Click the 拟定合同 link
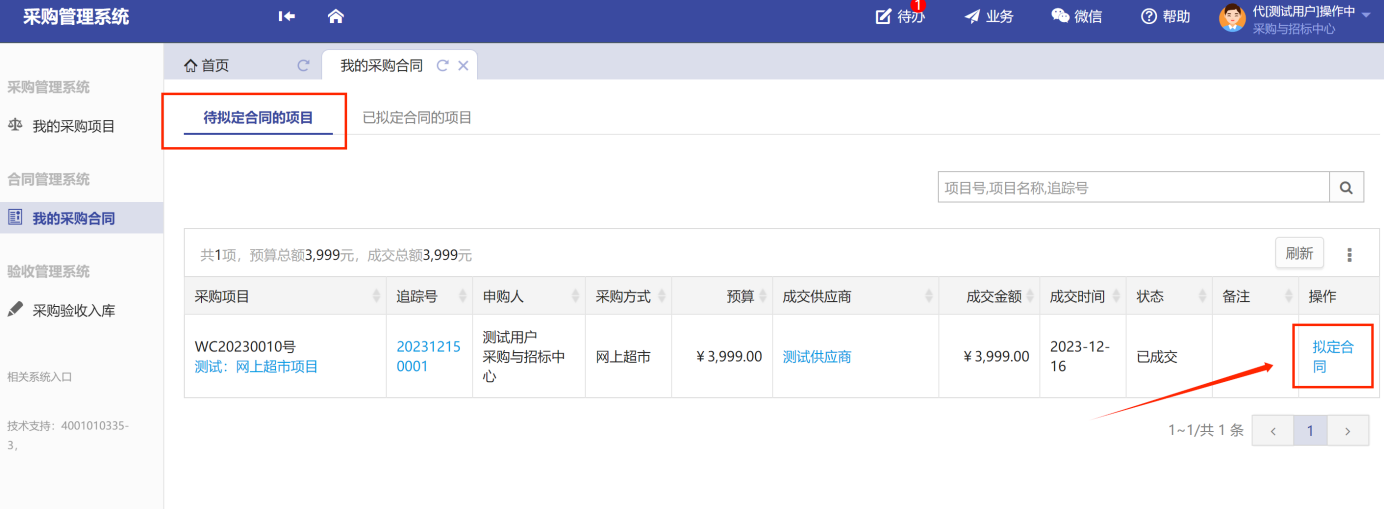The height and width of the screenshot is (509, 1384). (1333, 357)
